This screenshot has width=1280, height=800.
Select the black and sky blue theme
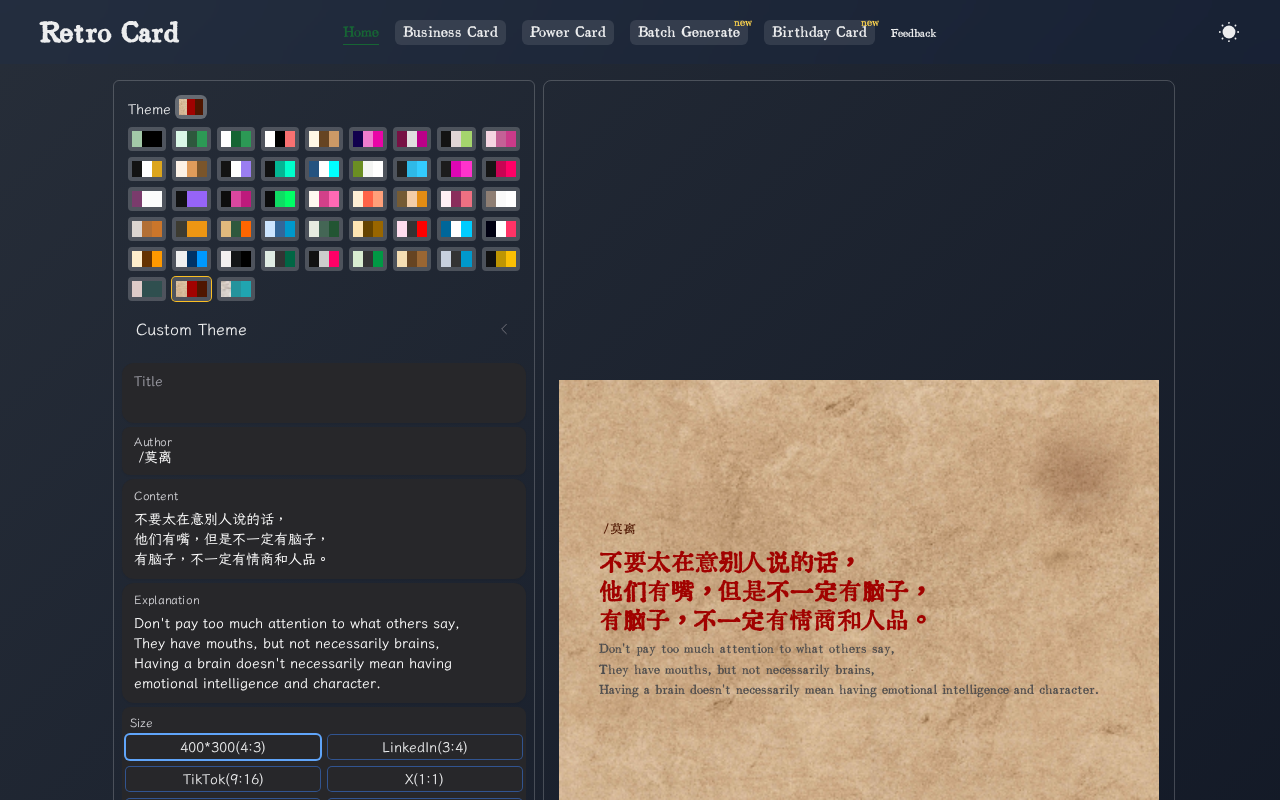(x=412, y=169)
